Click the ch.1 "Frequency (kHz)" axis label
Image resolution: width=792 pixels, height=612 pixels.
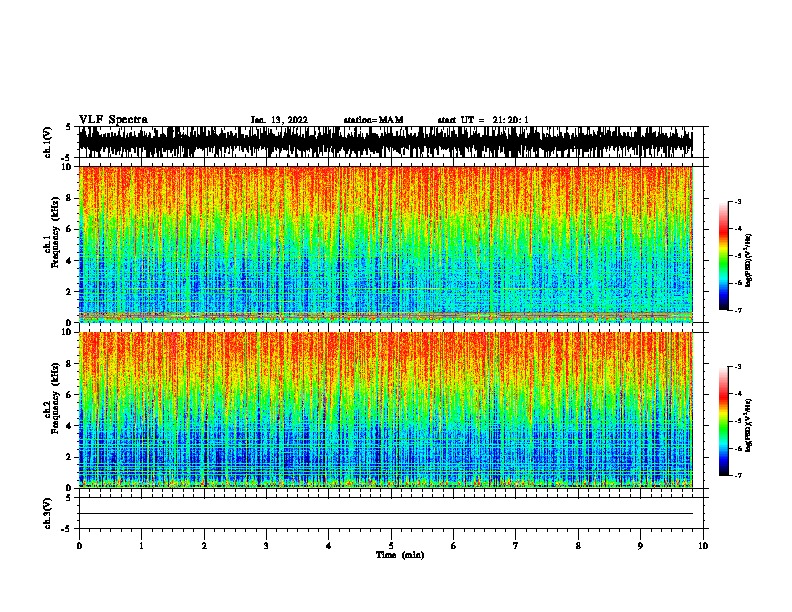pyautogui.click(x=55, y=233)
